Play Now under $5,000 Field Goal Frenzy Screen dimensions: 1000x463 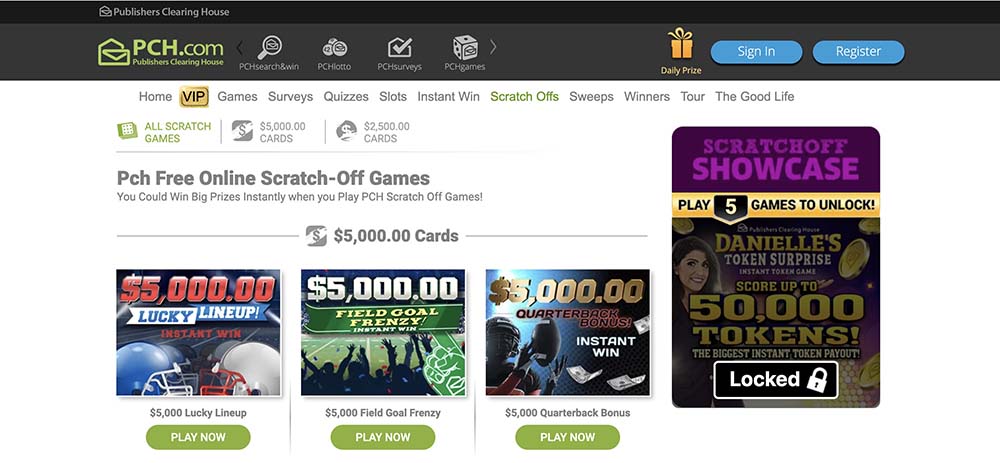383,437
